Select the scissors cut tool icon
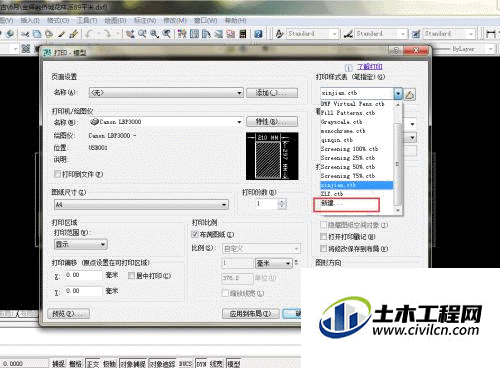500x368 pixels. point(24,34)
